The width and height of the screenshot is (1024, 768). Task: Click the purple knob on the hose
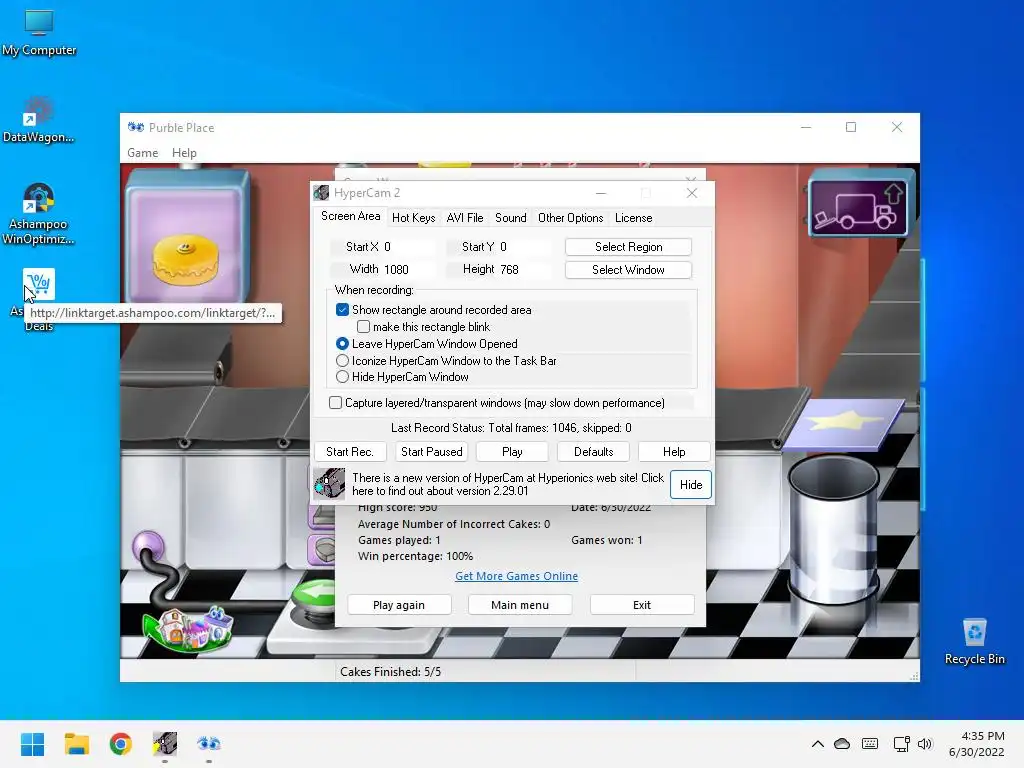pos(148,547)
